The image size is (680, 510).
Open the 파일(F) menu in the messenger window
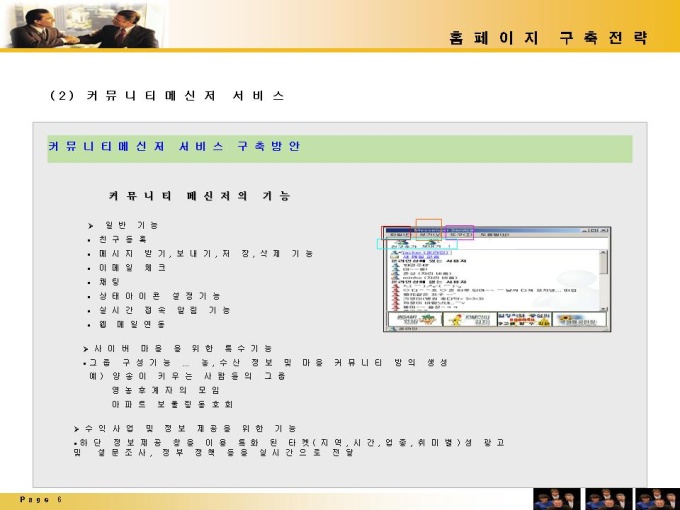(400, 235)
